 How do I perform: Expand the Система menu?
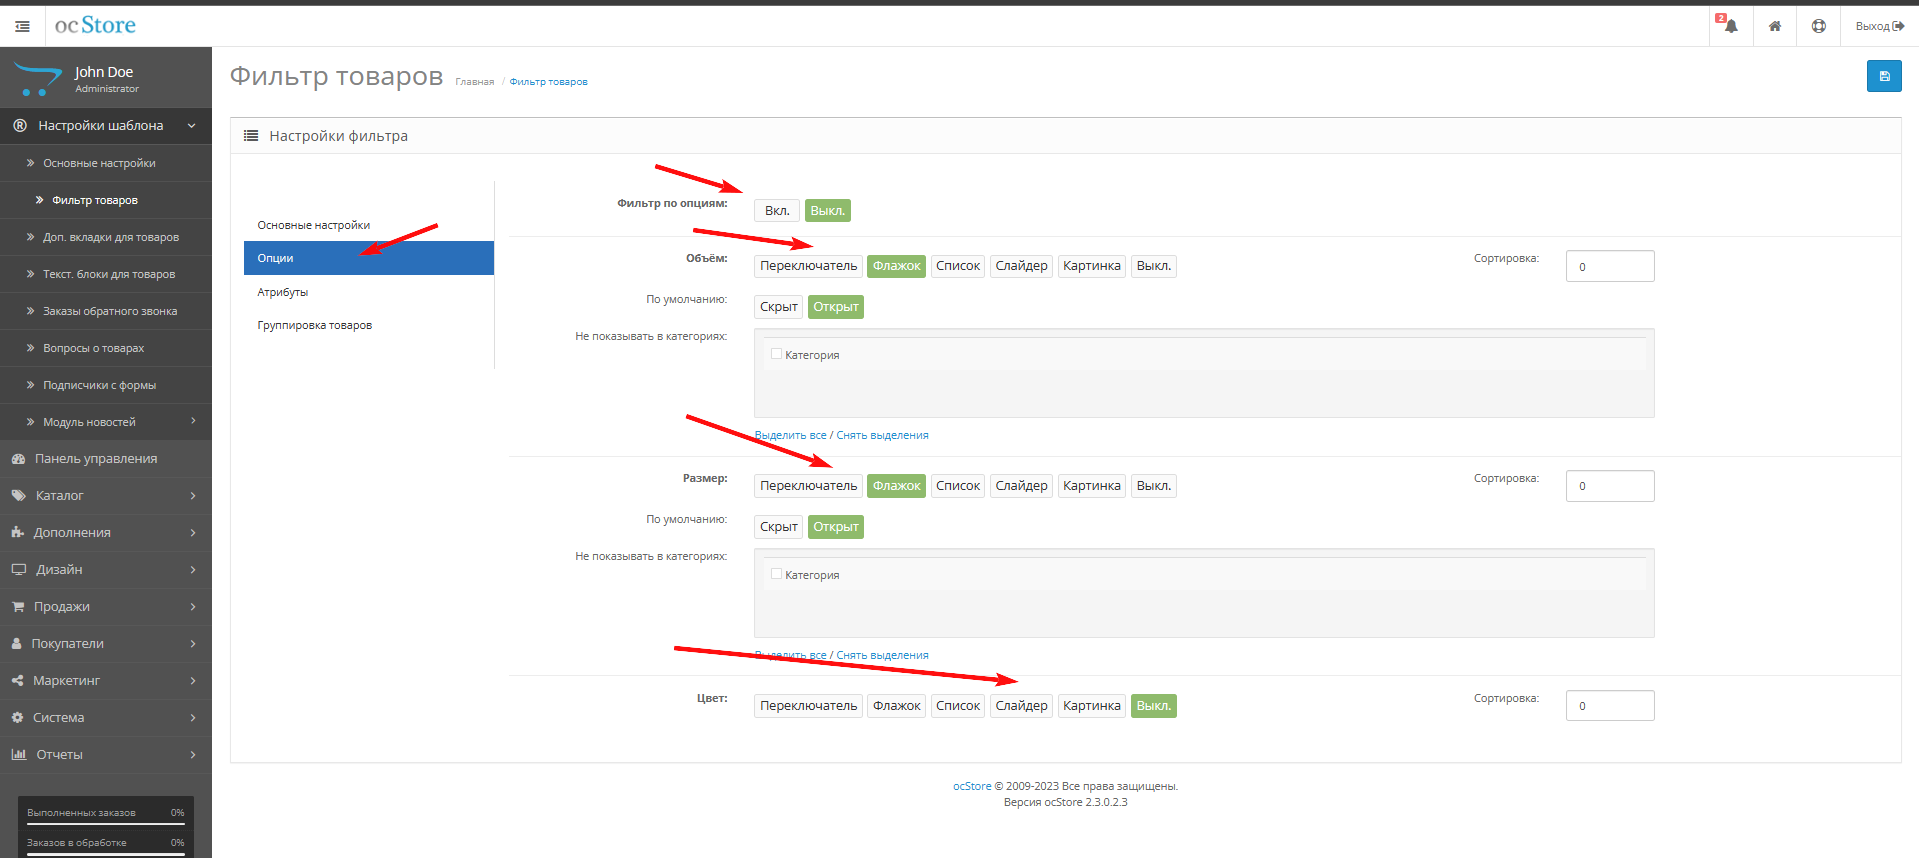pos(105,718)
